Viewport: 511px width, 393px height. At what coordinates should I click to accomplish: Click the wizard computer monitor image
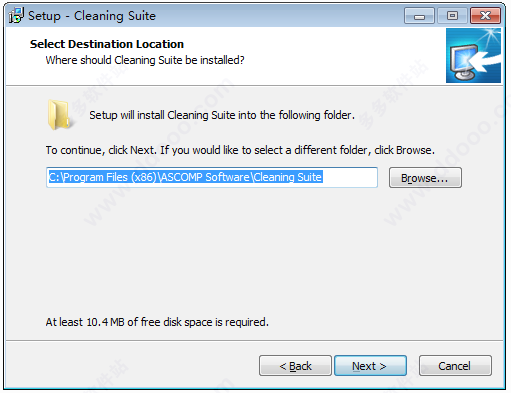click(473, 55)
